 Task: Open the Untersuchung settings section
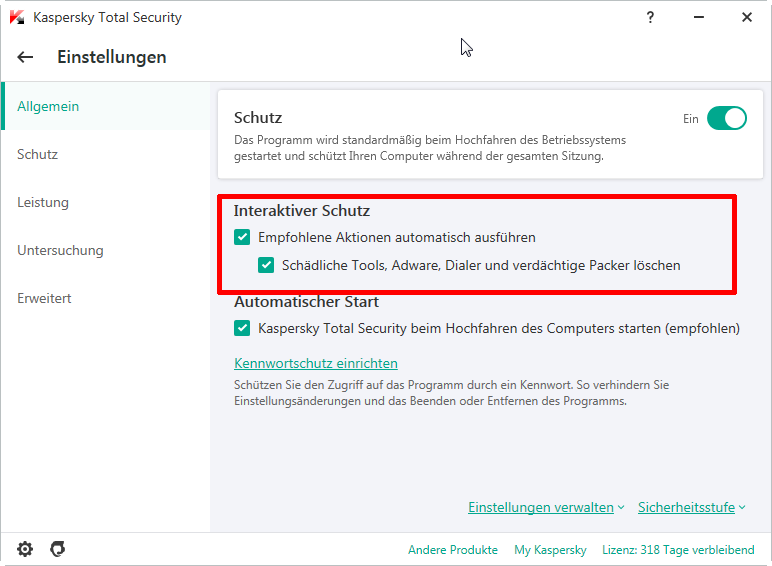(x=106, y=251)
